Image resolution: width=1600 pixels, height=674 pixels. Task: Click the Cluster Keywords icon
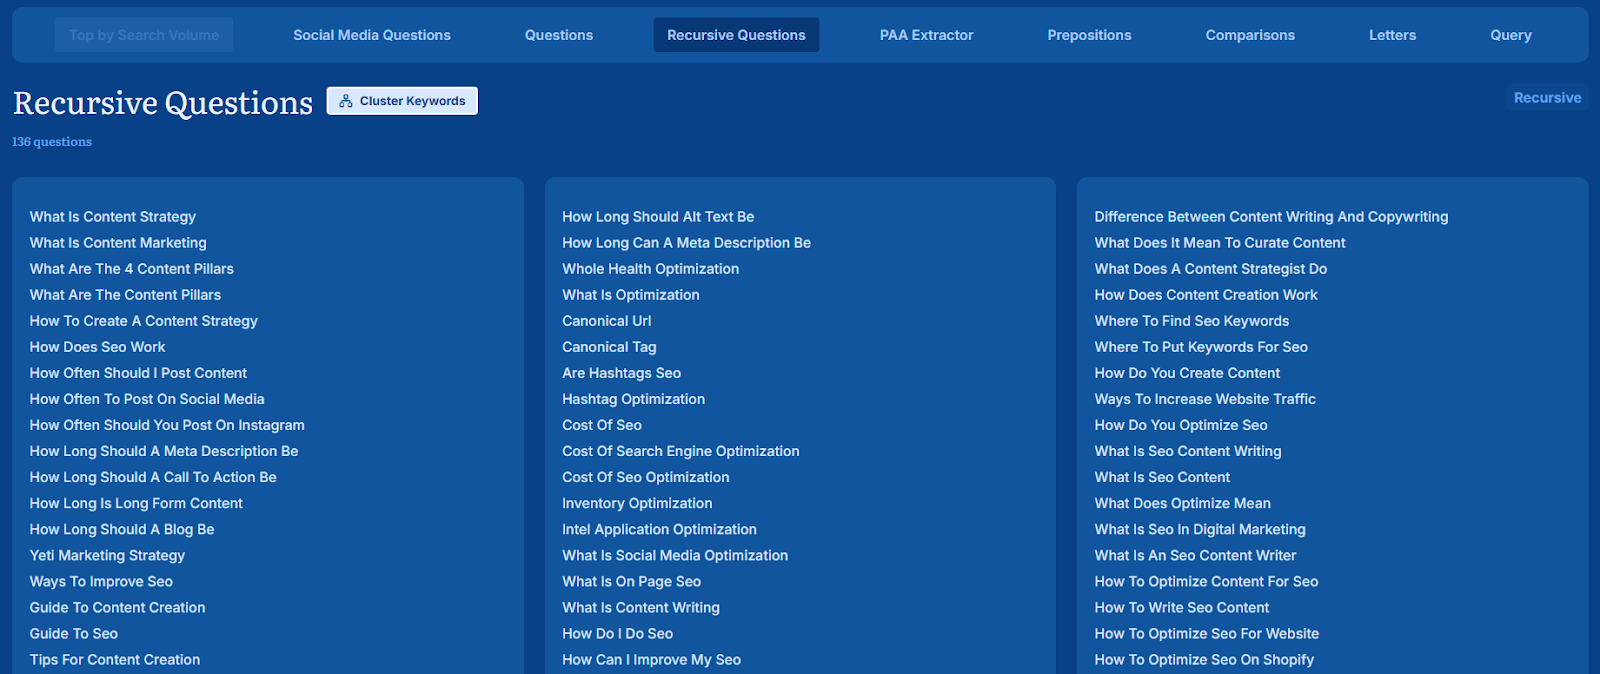point(346,101)
